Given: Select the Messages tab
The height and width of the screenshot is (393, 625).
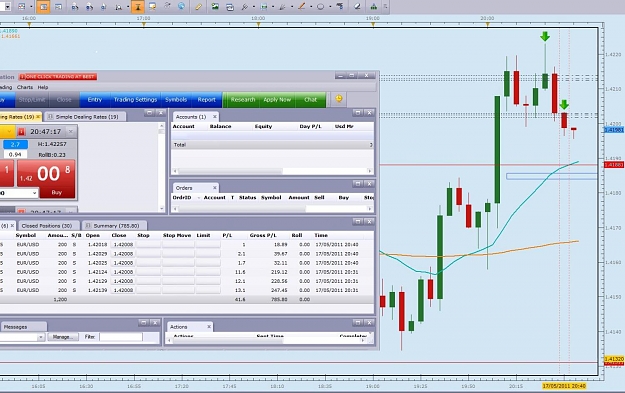Looking at the screenshot, I should click(23, 327).
